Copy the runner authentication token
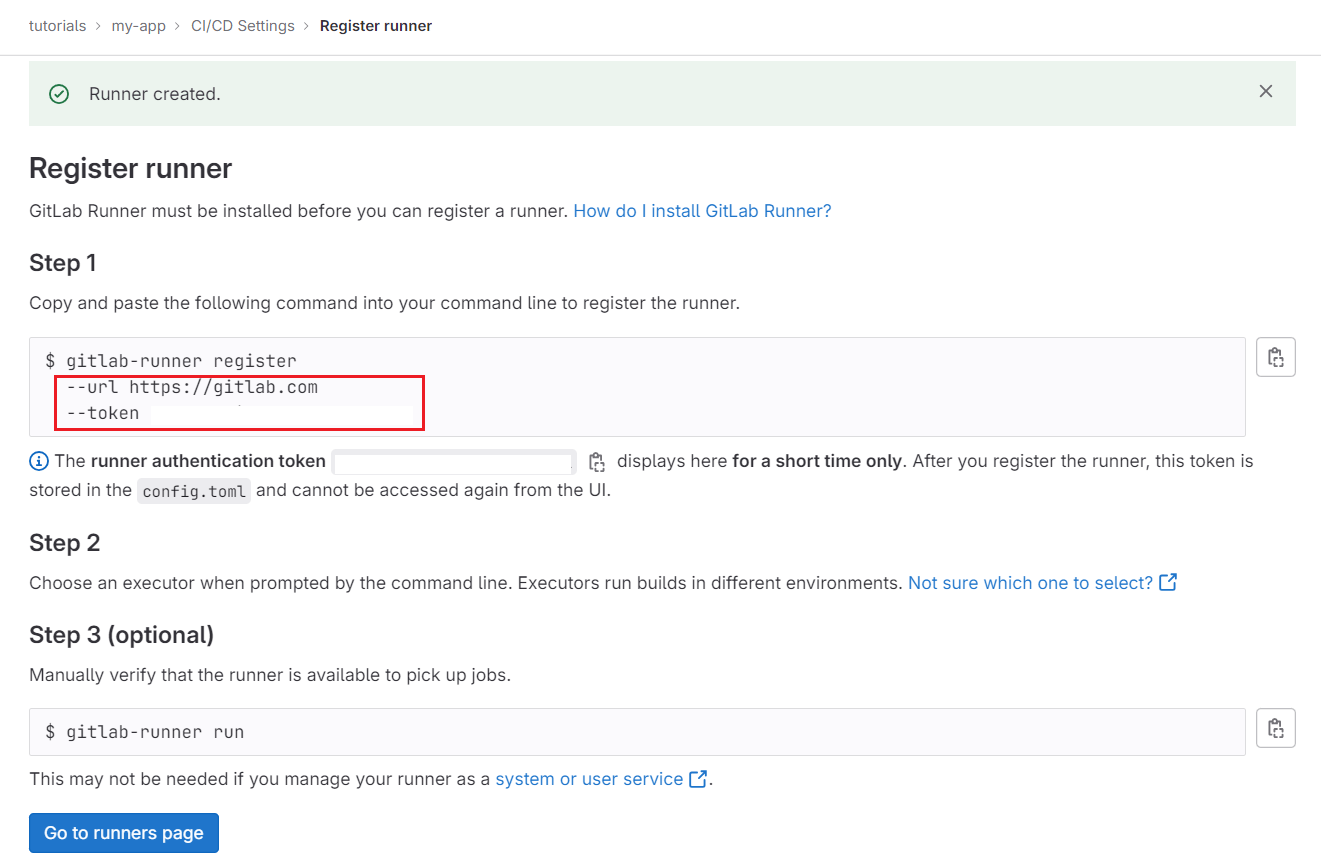Screen dimensions: 1321x858 (597, 462)
